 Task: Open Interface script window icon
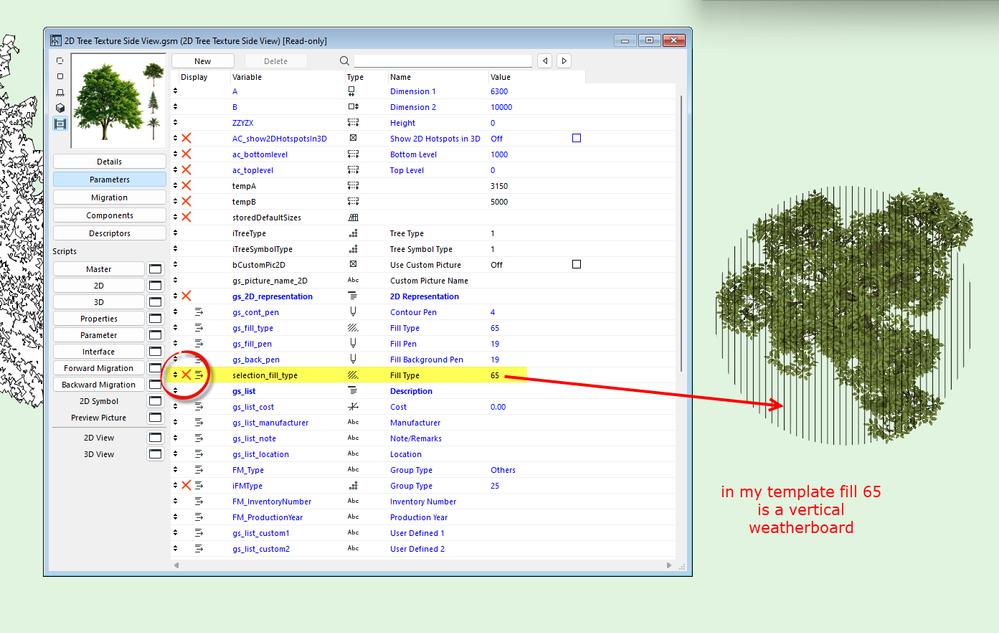(x=155, y=352)
